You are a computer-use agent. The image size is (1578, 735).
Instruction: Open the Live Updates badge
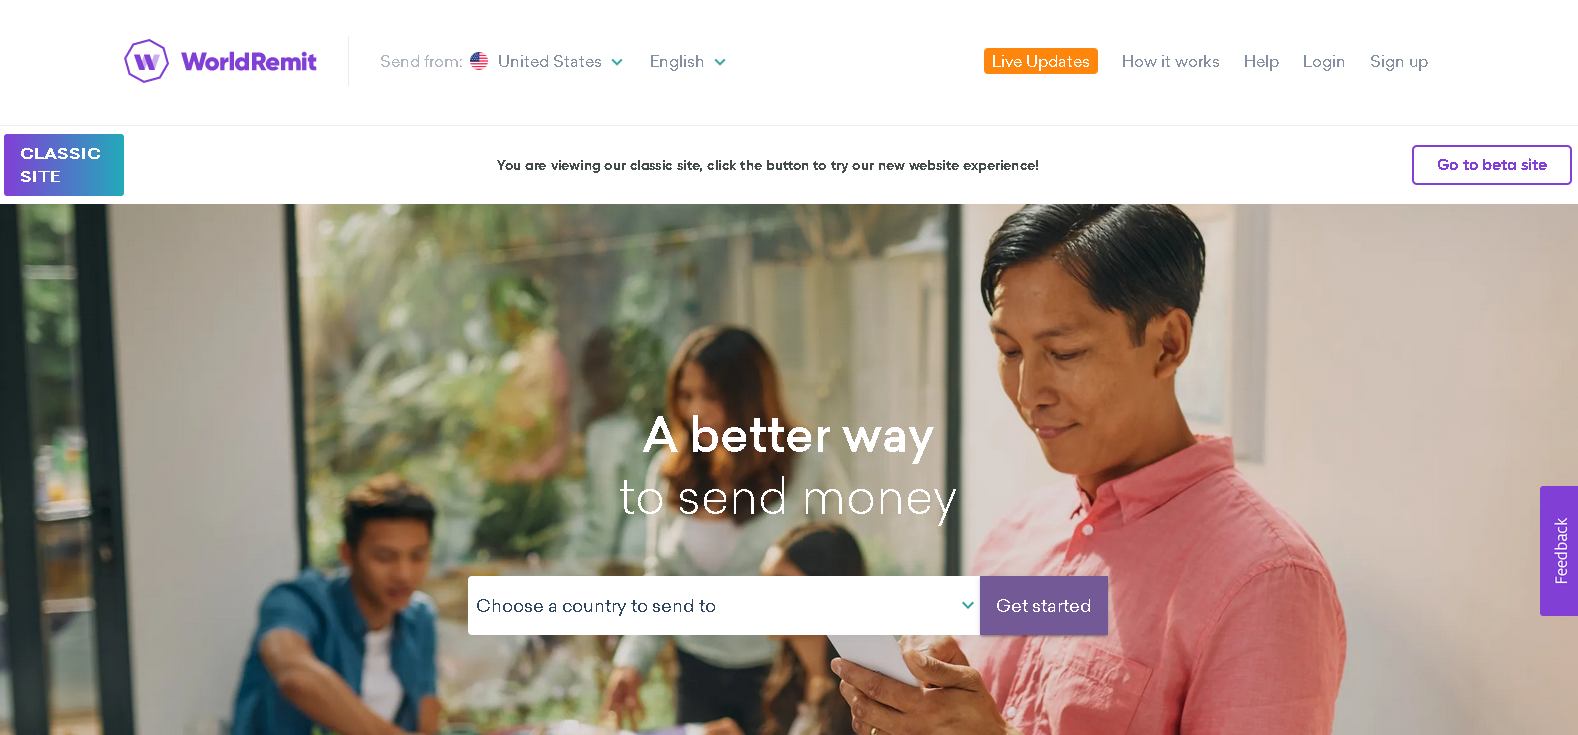click(x=1041, y=61)
